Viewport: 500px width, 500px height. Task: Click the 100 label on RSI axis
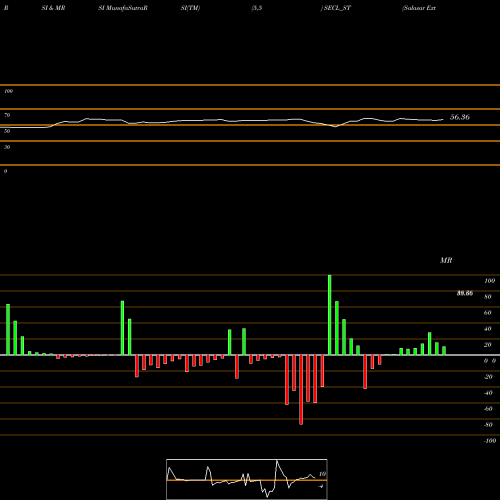pos(8,91)
